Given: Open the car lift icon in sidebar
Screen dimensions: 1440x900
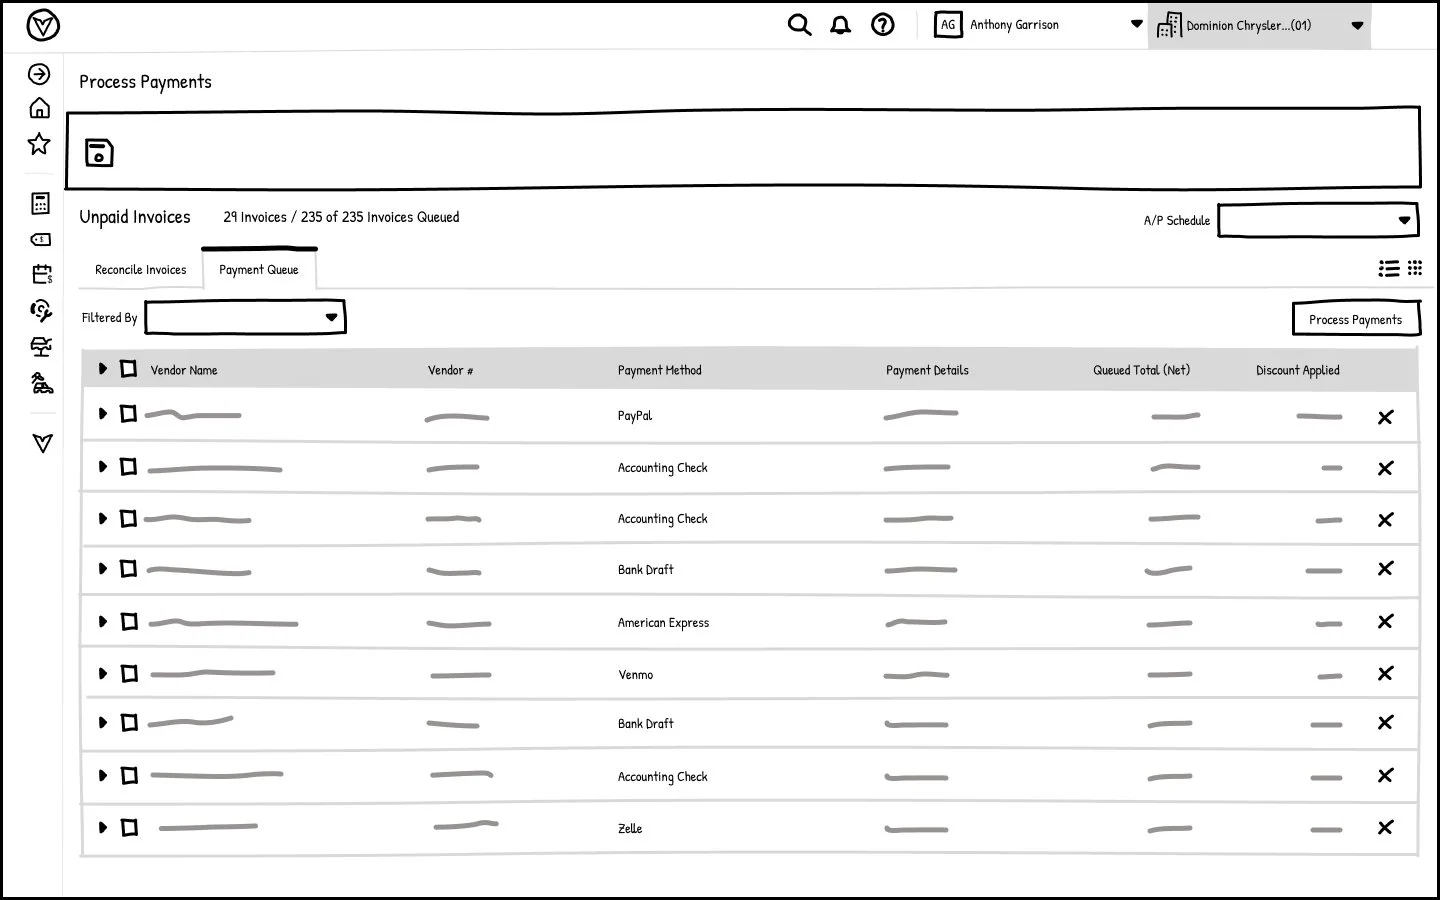Looking at the screenshot, I should pos(41,347).
